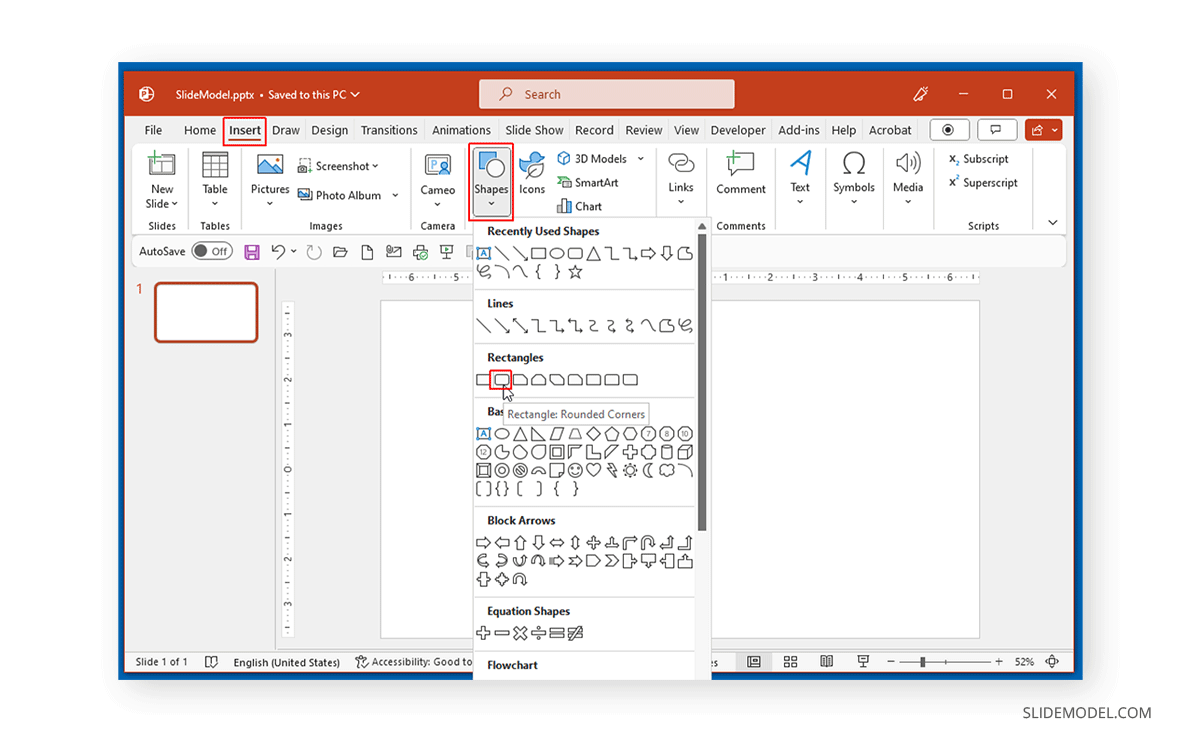Insert a Cameo camera object

[x=437, y=177]
